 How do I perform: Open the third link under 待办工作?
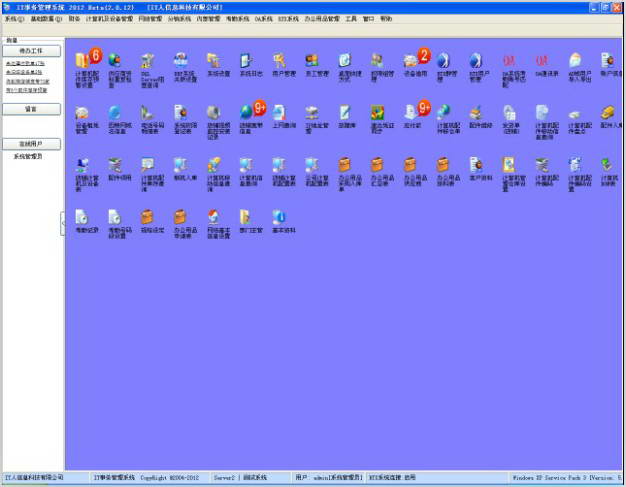tap(28, 81)
